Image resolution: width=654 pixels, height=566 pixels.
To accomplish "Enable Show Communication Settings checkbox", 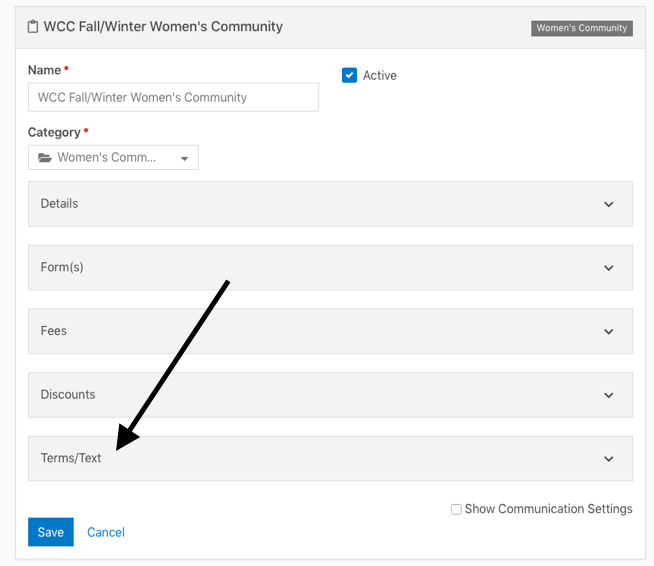I will [x=456, y=509].
